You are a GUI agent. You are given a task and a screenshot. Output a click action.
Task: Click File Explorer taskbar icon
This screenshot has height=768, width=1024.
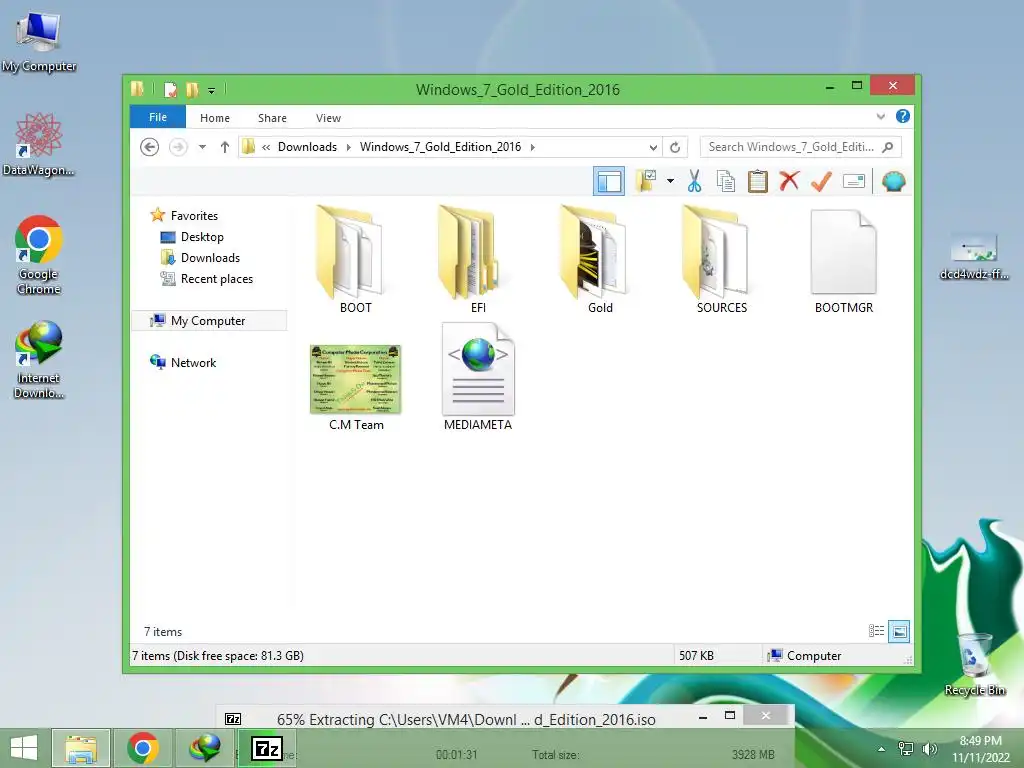coord(80,748)
